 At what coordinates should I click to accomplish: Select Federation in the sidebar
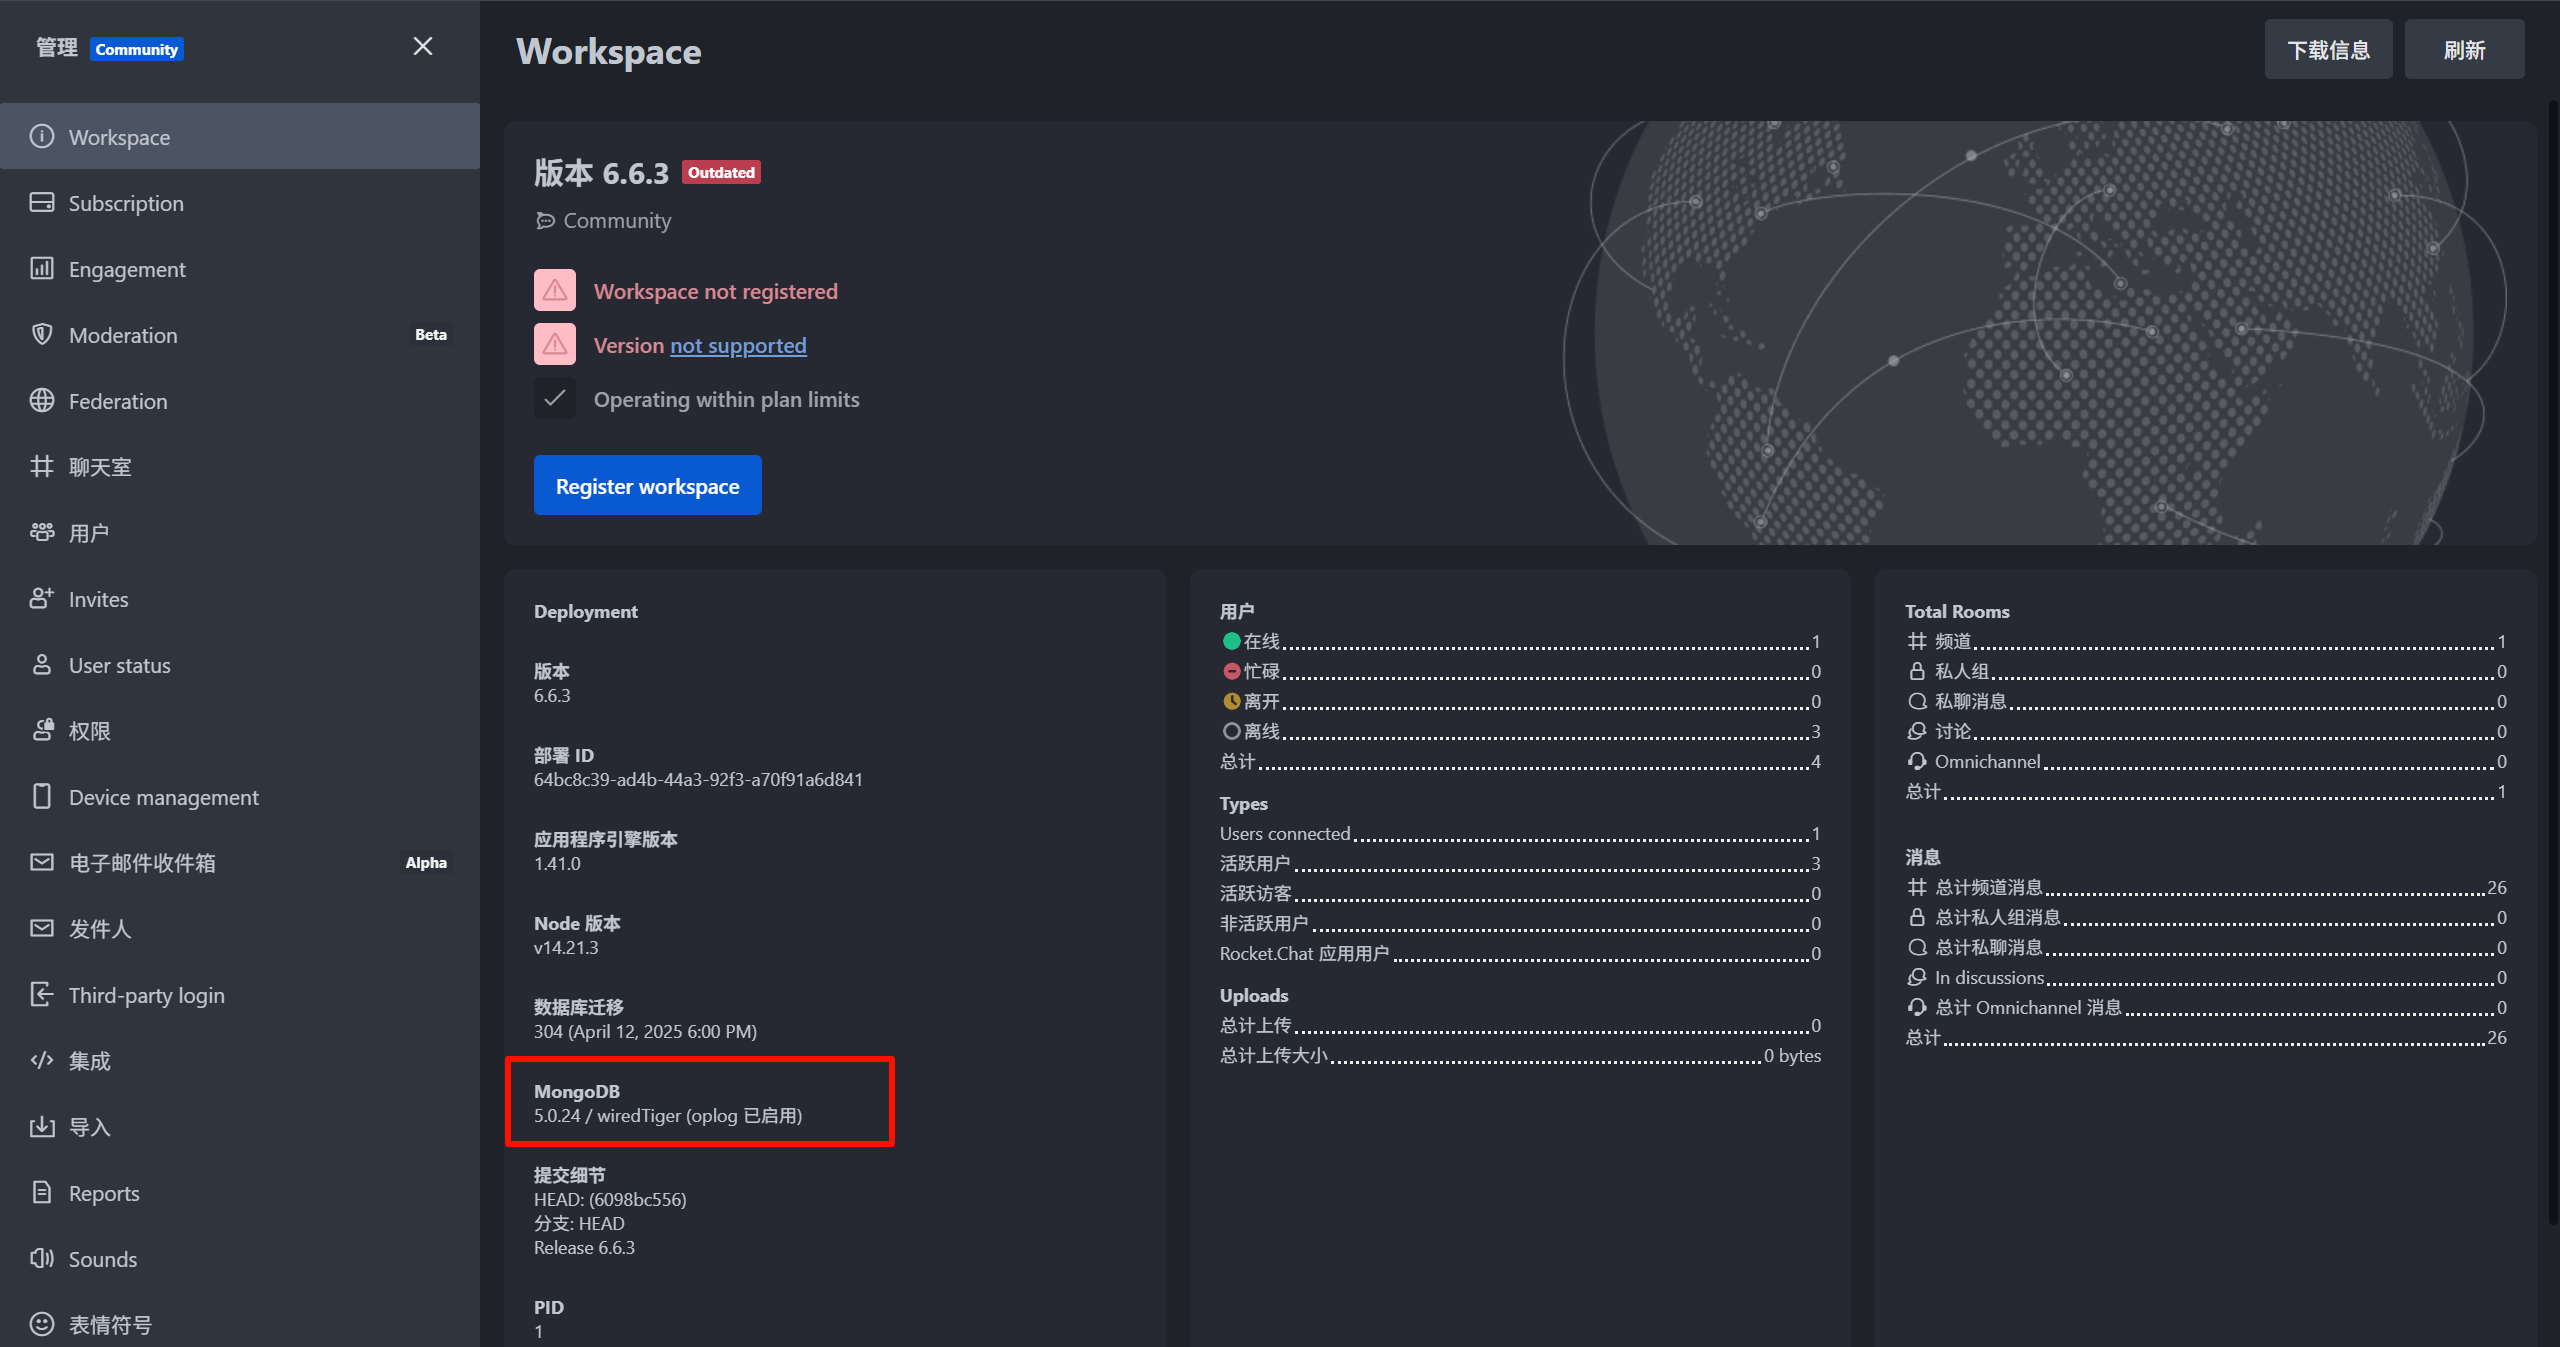point(240,400)
